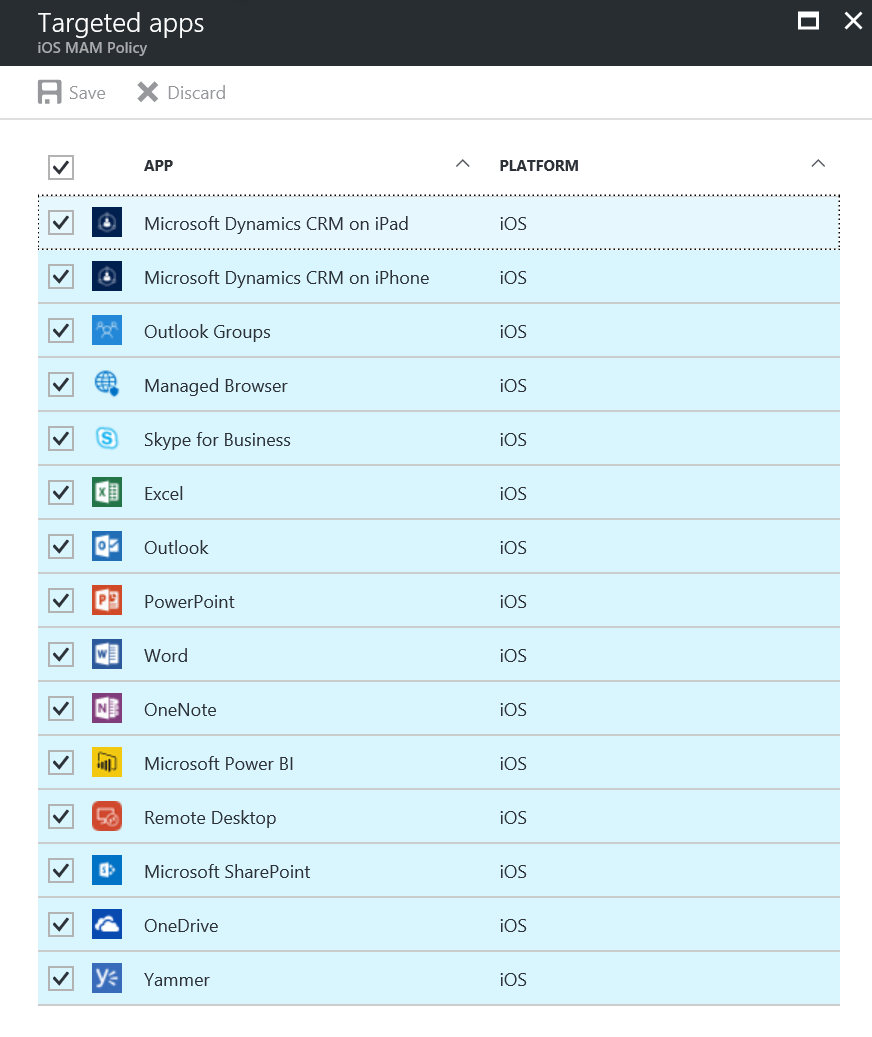The height and width of the screenshot is (1037, 872).
Task: Click the APP column header
Action: (x=159, y=166)
